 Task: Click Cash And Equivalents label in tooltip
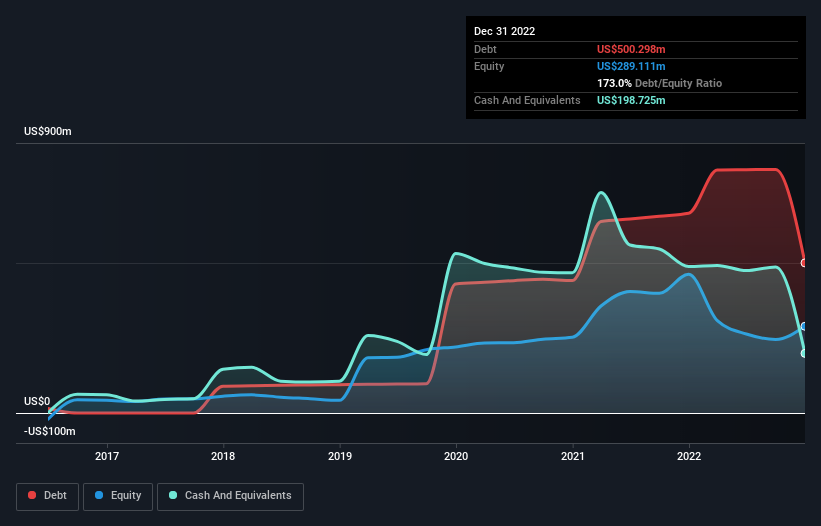[x=527, y=100]
